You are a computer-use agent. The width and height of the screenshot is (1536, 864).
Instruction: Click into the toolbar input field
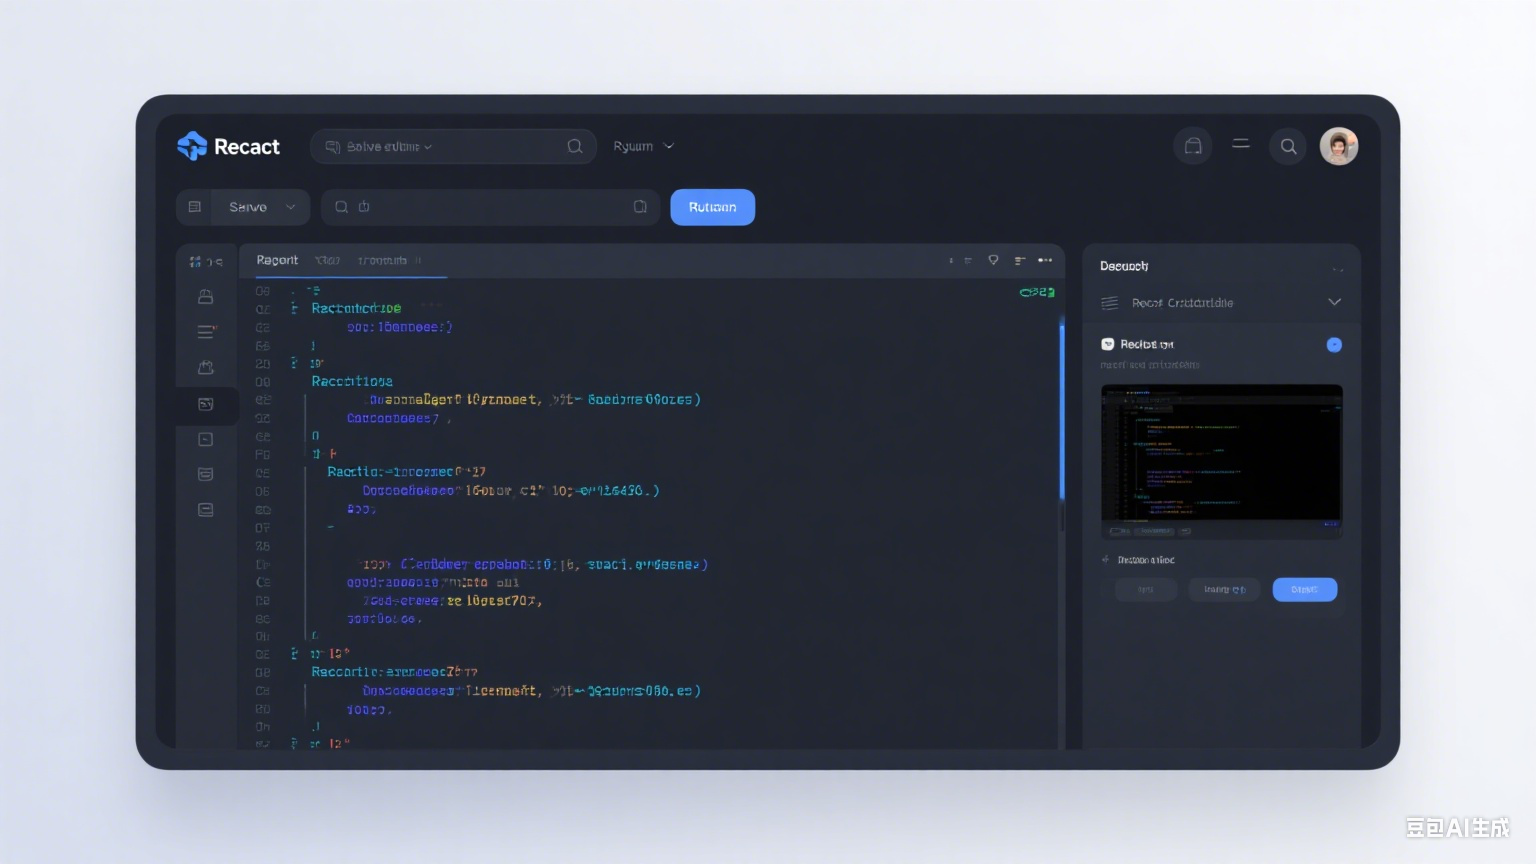point(490,207)
